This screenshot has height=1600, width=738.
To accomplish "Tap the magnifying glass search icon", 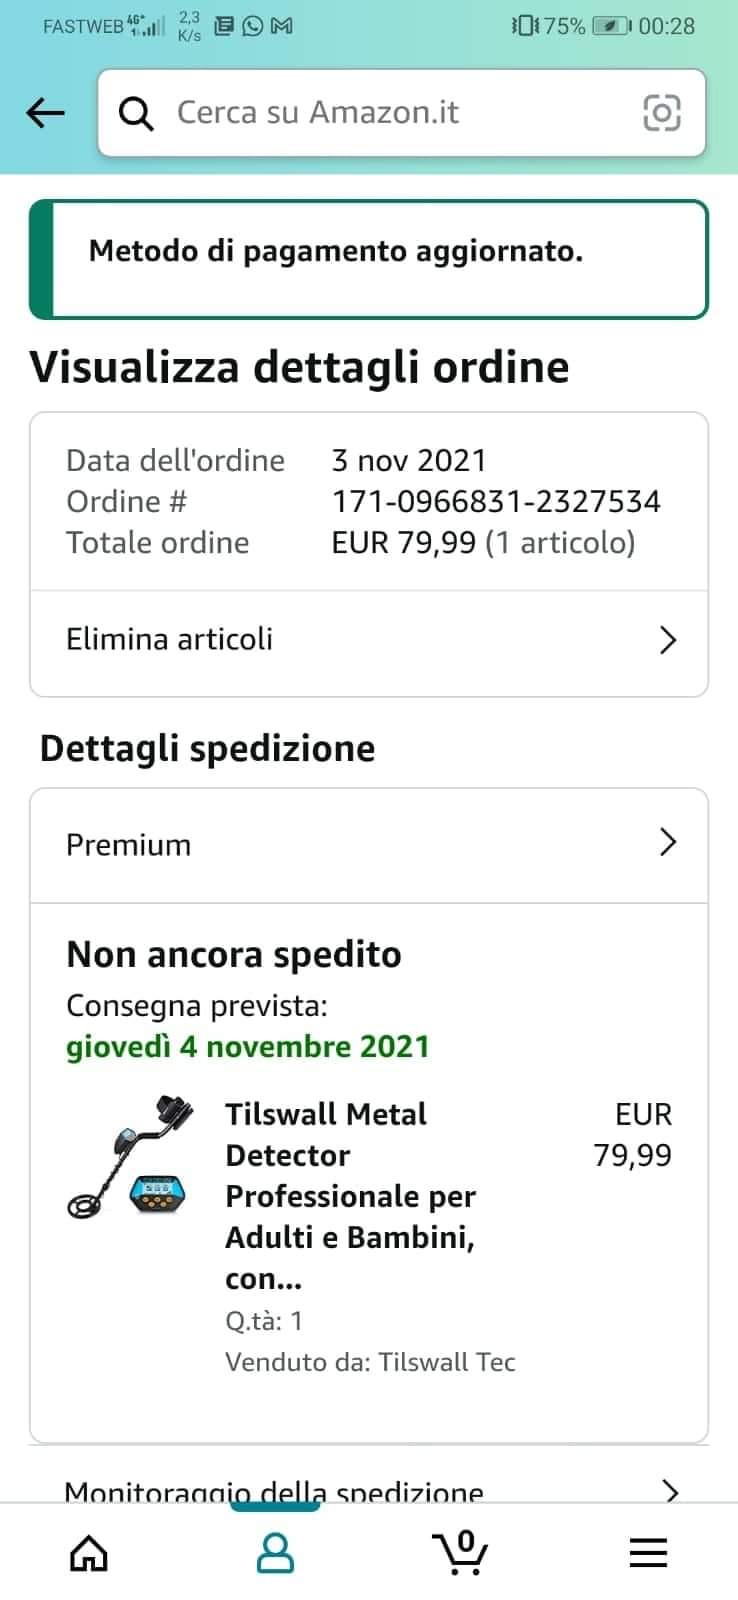I will (x=136, y=113).
